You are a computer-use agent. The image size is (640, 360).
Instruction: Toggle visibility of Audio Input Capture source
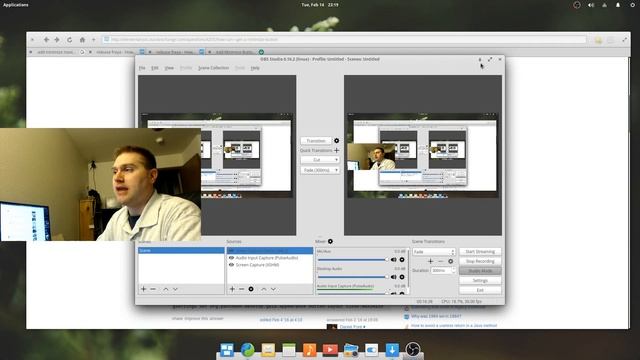coord(231,258)
